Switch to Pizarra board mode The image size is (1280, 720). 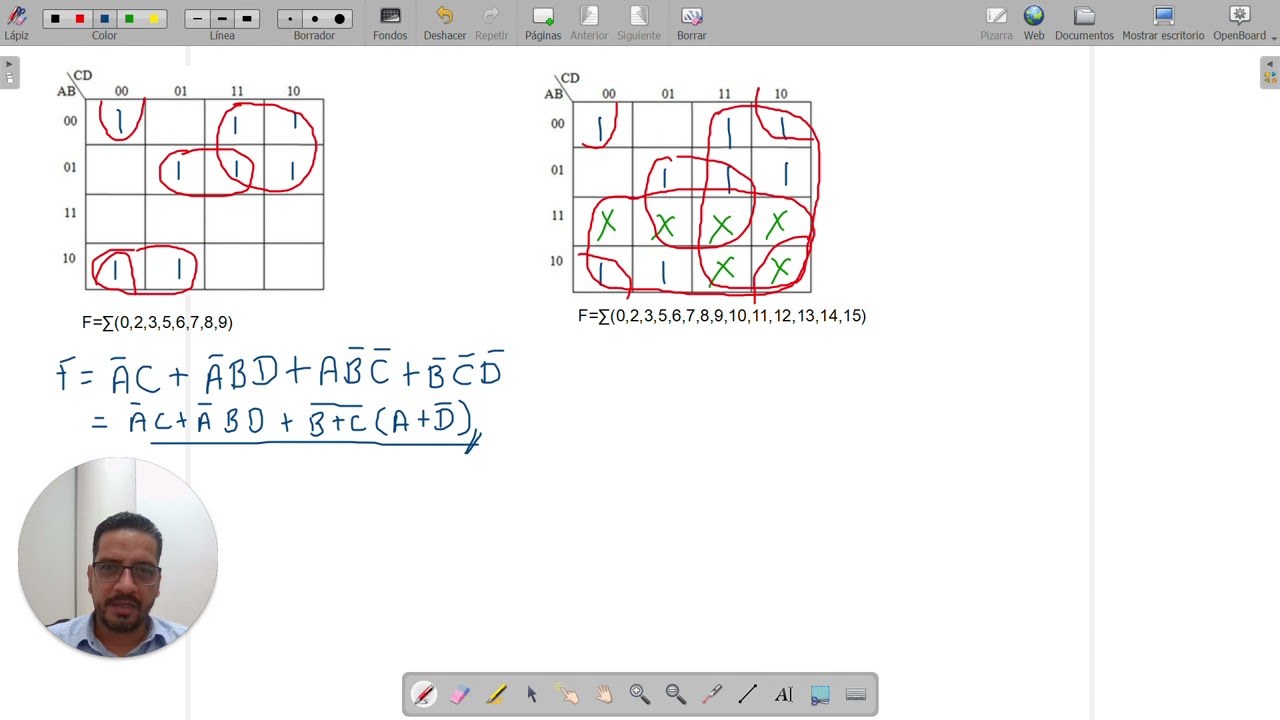(x=996, y=23)
